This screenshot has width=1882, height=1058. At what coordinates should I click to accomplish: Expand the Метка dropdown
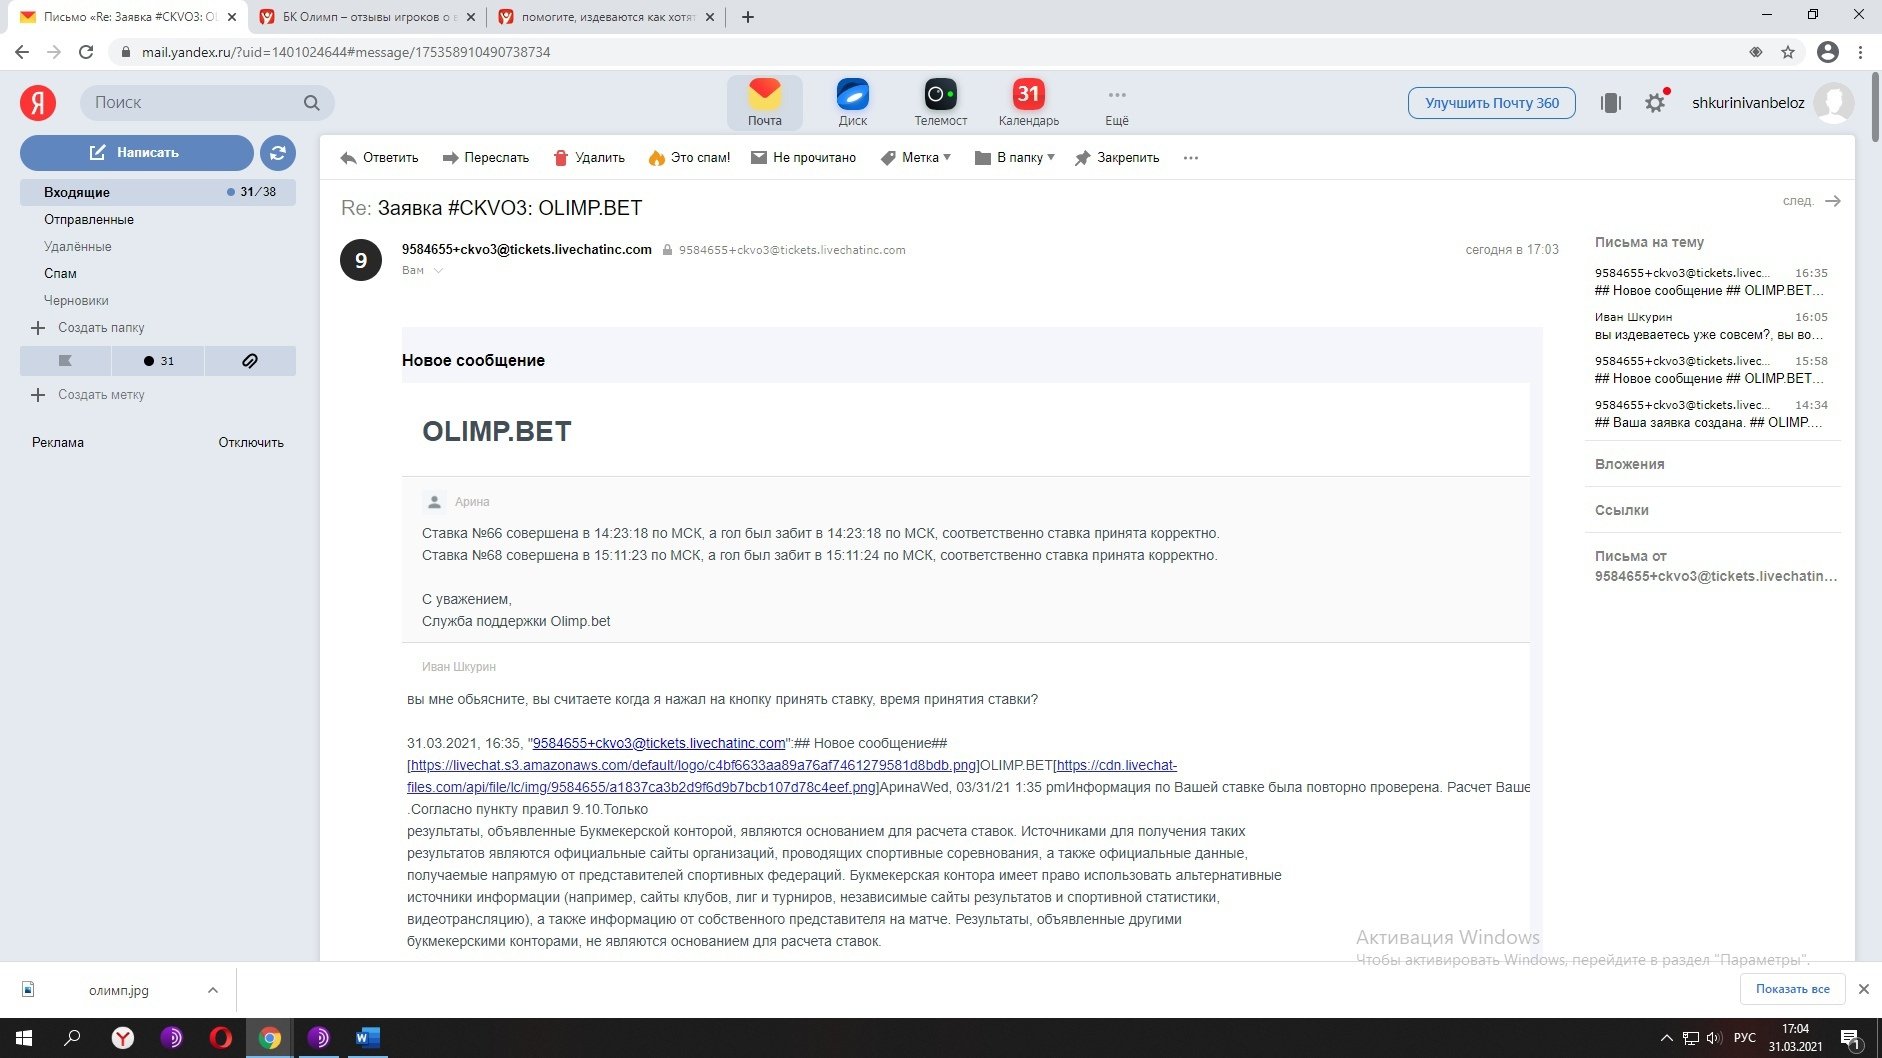tap(916, 158)
